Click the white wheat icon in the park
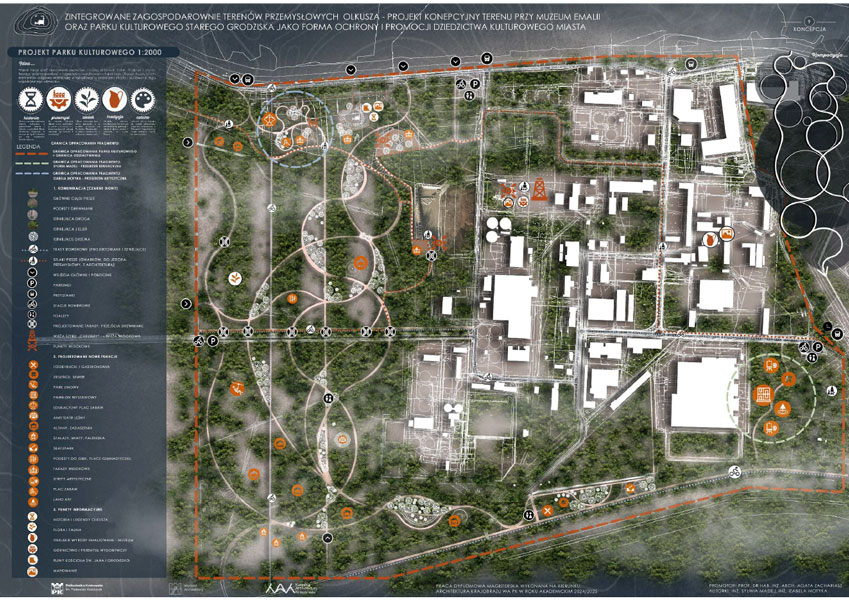Viewport: 849px width, 600px height. (236, 277)
